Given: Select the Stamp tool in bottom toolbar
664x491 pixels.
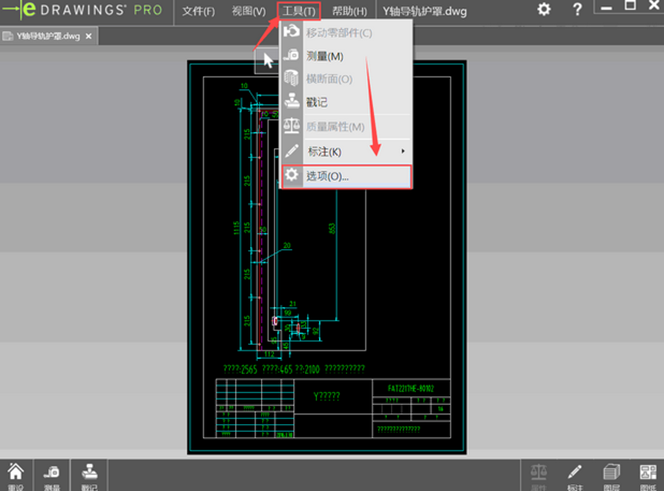Looking at the screenshot, I should point(89,474).
